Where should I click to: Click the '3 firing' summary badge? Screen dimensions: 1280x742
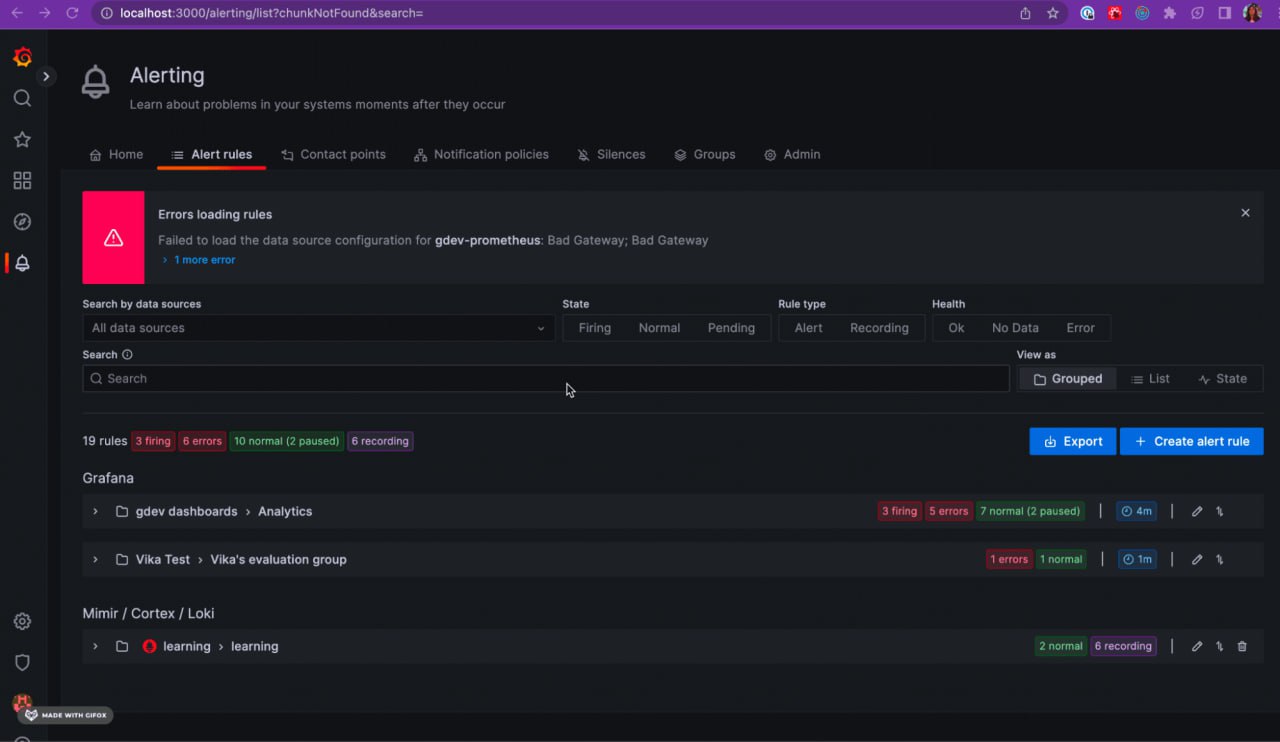coord(153,441)
